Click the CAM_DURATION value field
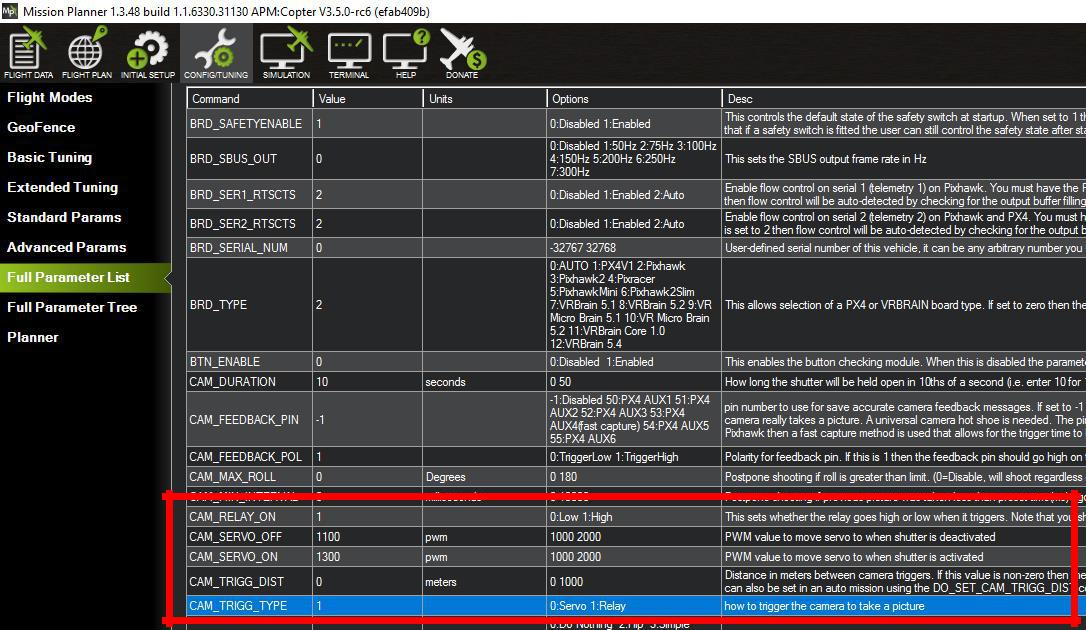This screenshot has width=1086, height=630. tap(367, 382)
